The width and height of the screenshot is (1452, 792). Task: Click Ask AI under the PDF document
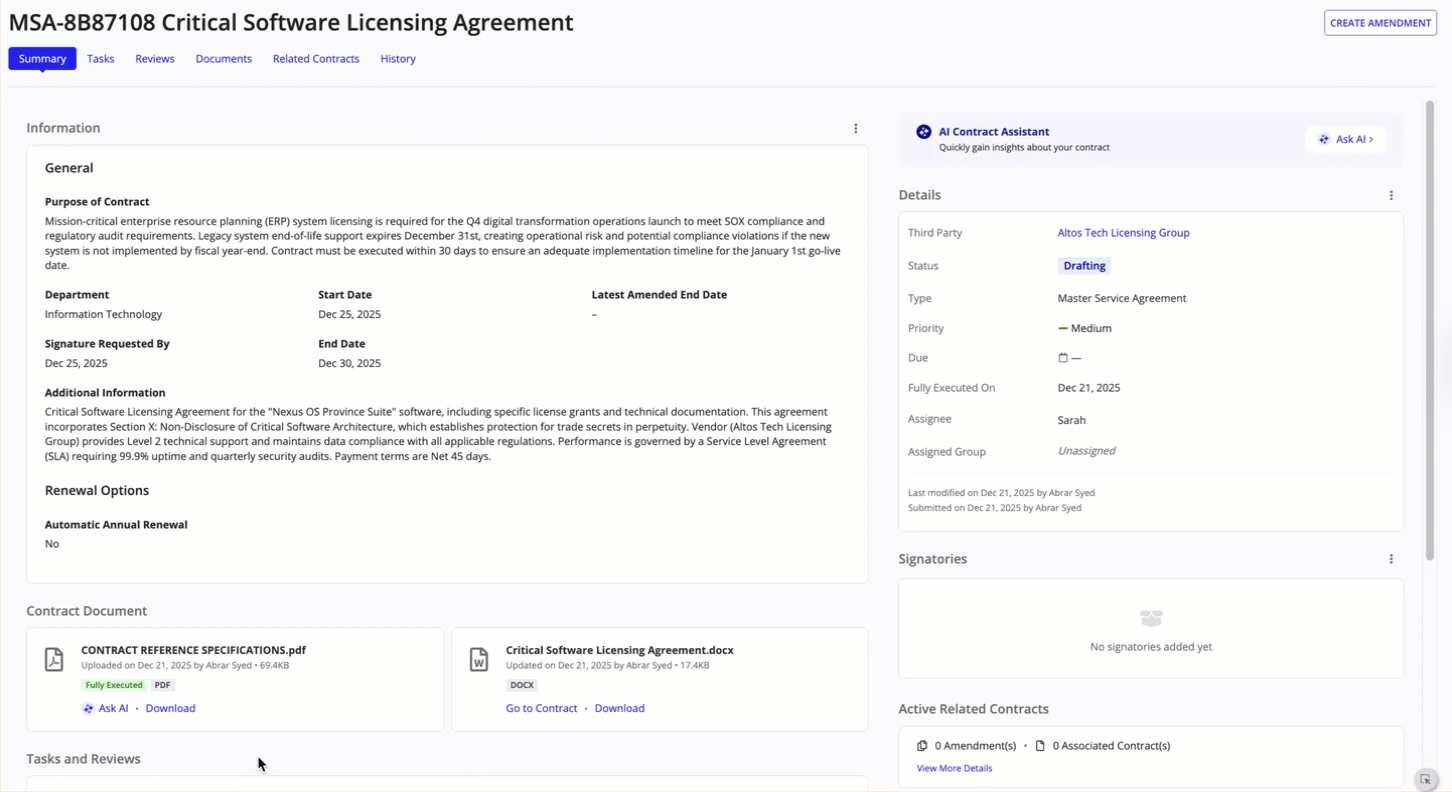click(x=113, y=709)
